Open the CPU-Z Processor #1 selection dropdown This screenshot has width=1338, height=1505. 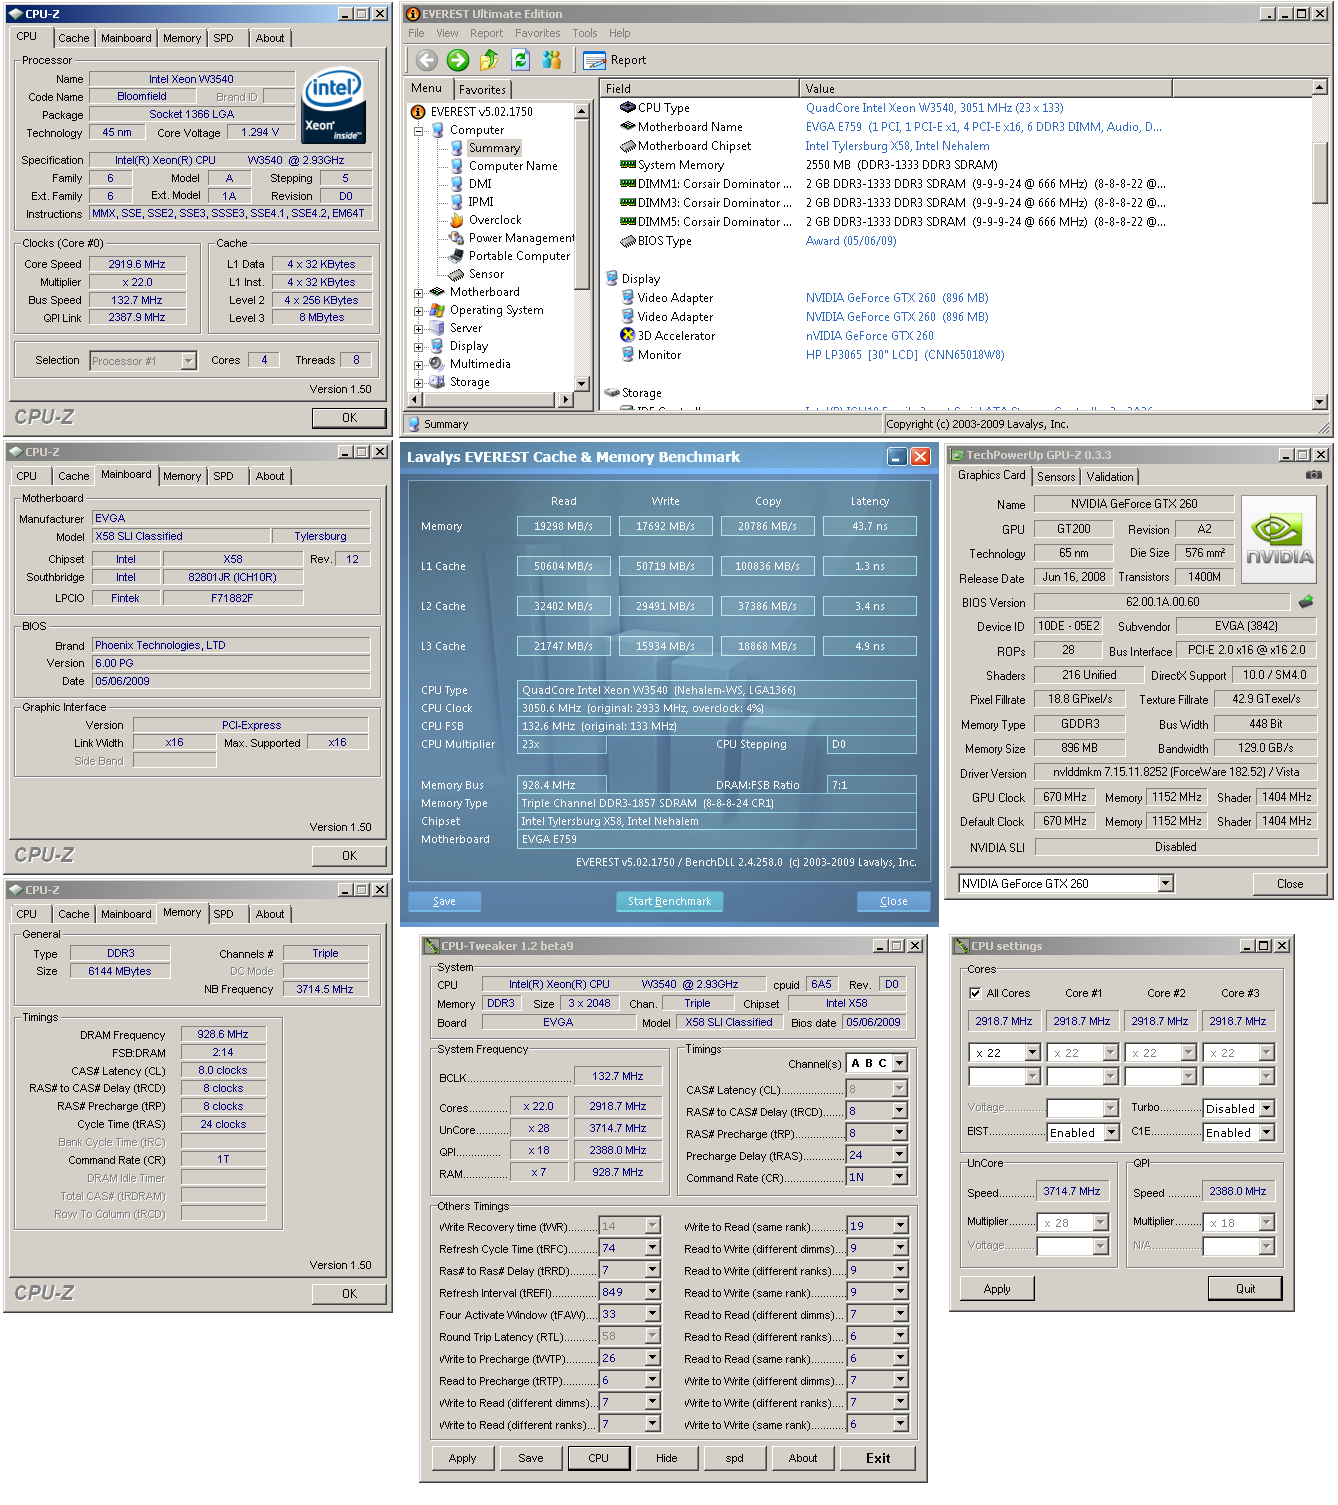pos(189,361)
